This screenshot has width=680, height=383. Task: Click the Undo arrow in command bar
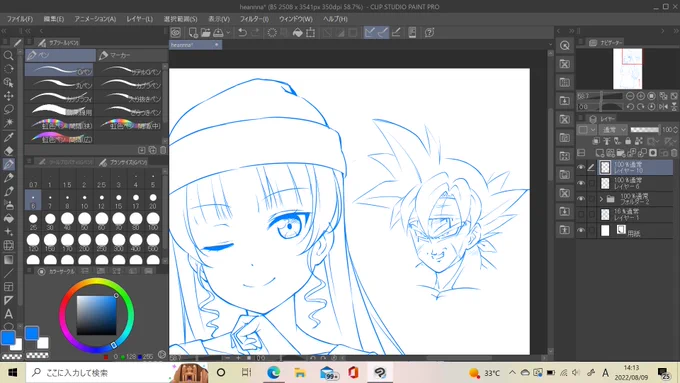(x=242, y=33)
